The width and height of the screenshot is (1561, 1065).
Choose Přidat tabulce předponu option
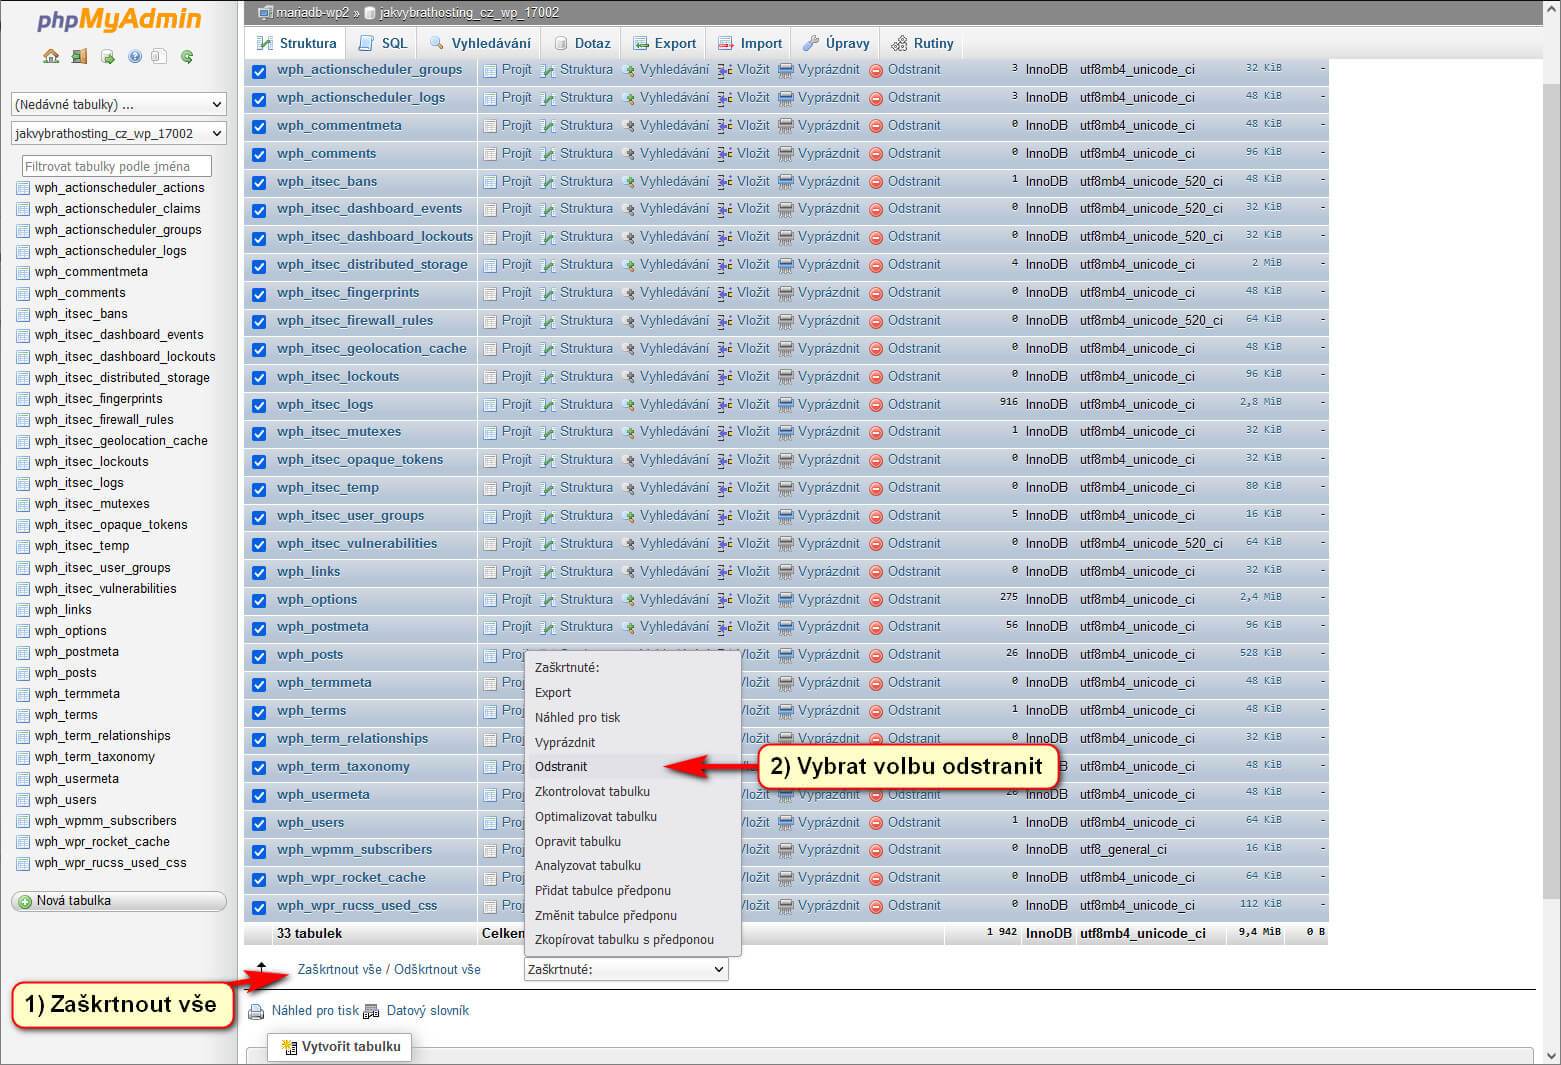(603, 890)
